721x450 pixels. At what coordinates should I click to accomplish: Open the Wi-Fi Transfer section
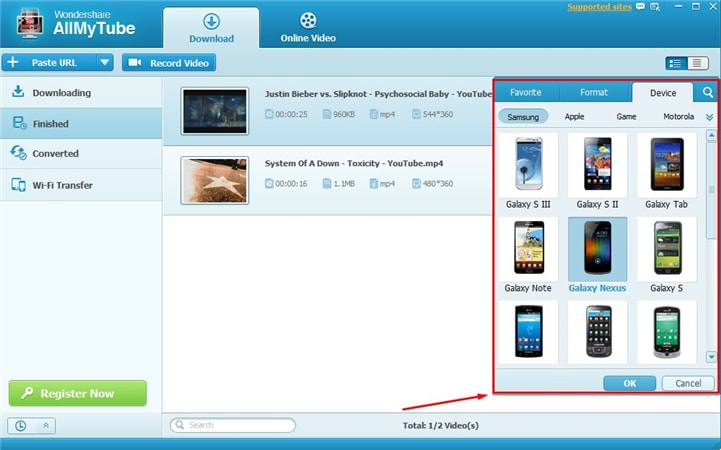pyautogui.click(x=81, y=185)
